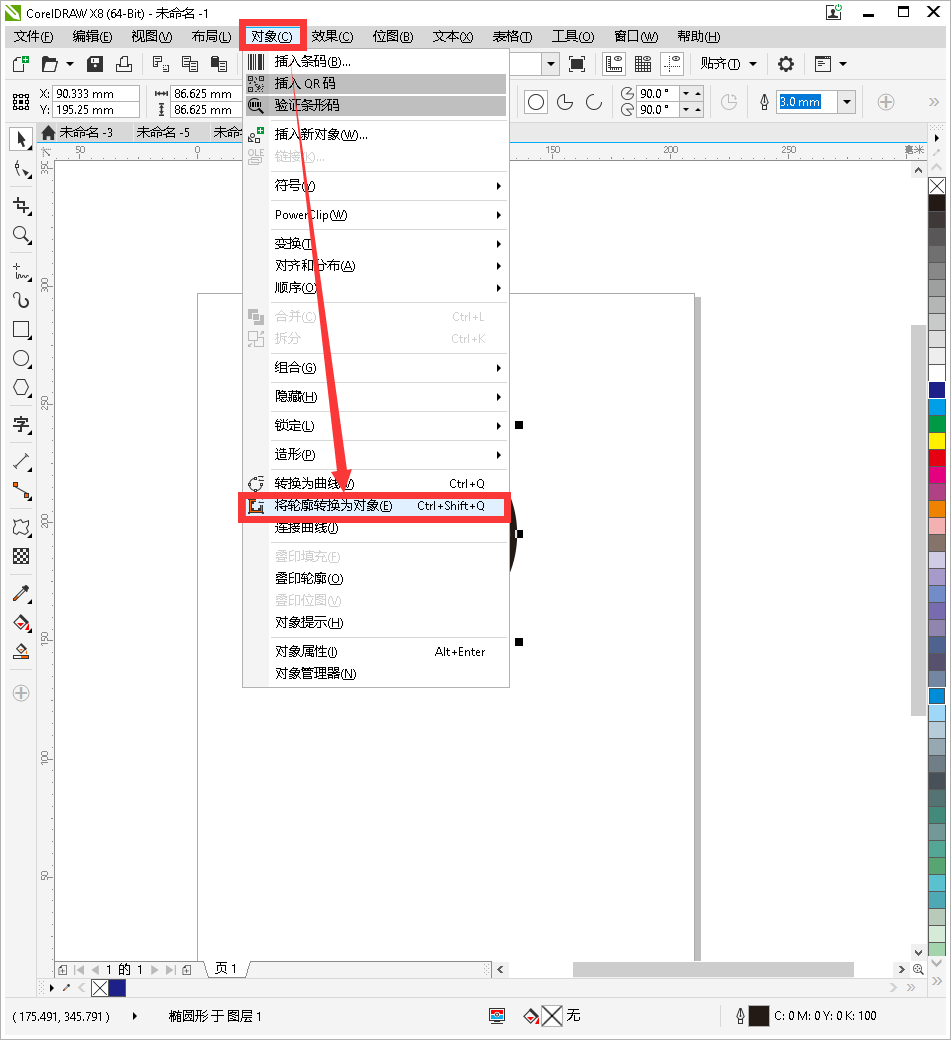This screenshot has height=1040, width=951.
Task: Switch to the 未命名 -5 document tab
Action: pyautogui.click(x=163, y=133)
